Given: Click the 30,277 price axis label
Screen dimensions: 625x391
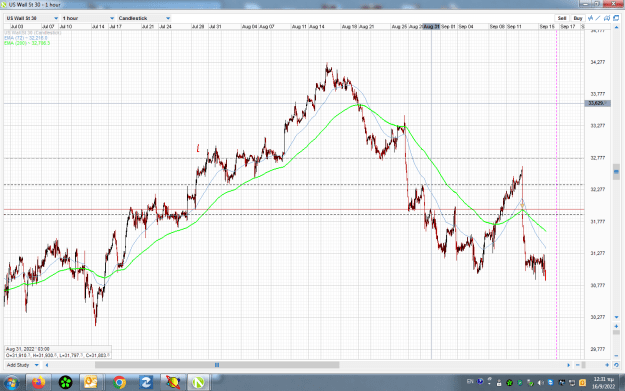Looking at the screenshot, I should tap(597, 317).
